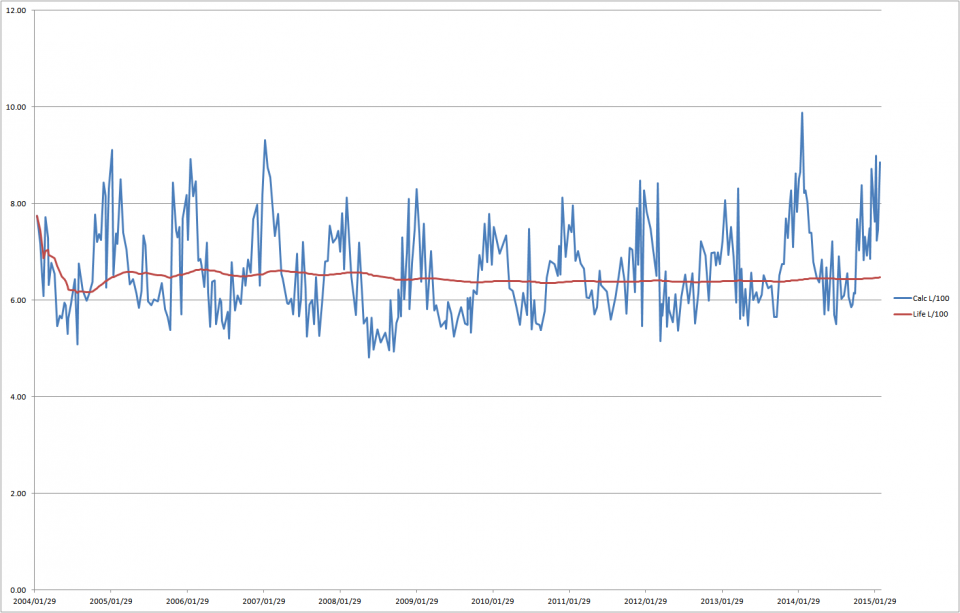The width and height of the screenshot is (960, 613).
Task: Click the blue Calc L/100 legend line marker
Action: click(902, 298)
